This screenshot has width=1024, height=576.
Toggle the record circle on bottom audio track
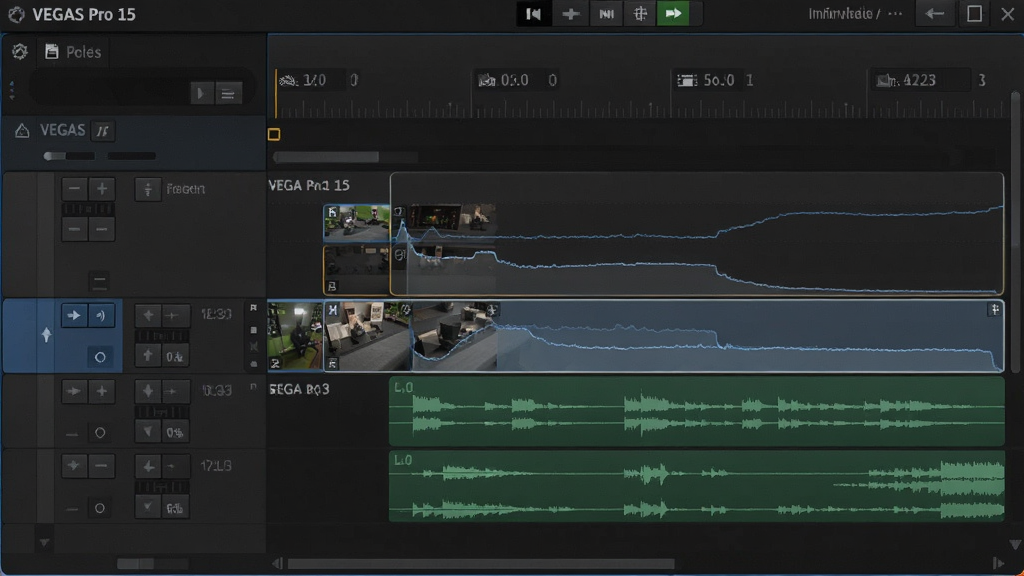click(100, 508)
